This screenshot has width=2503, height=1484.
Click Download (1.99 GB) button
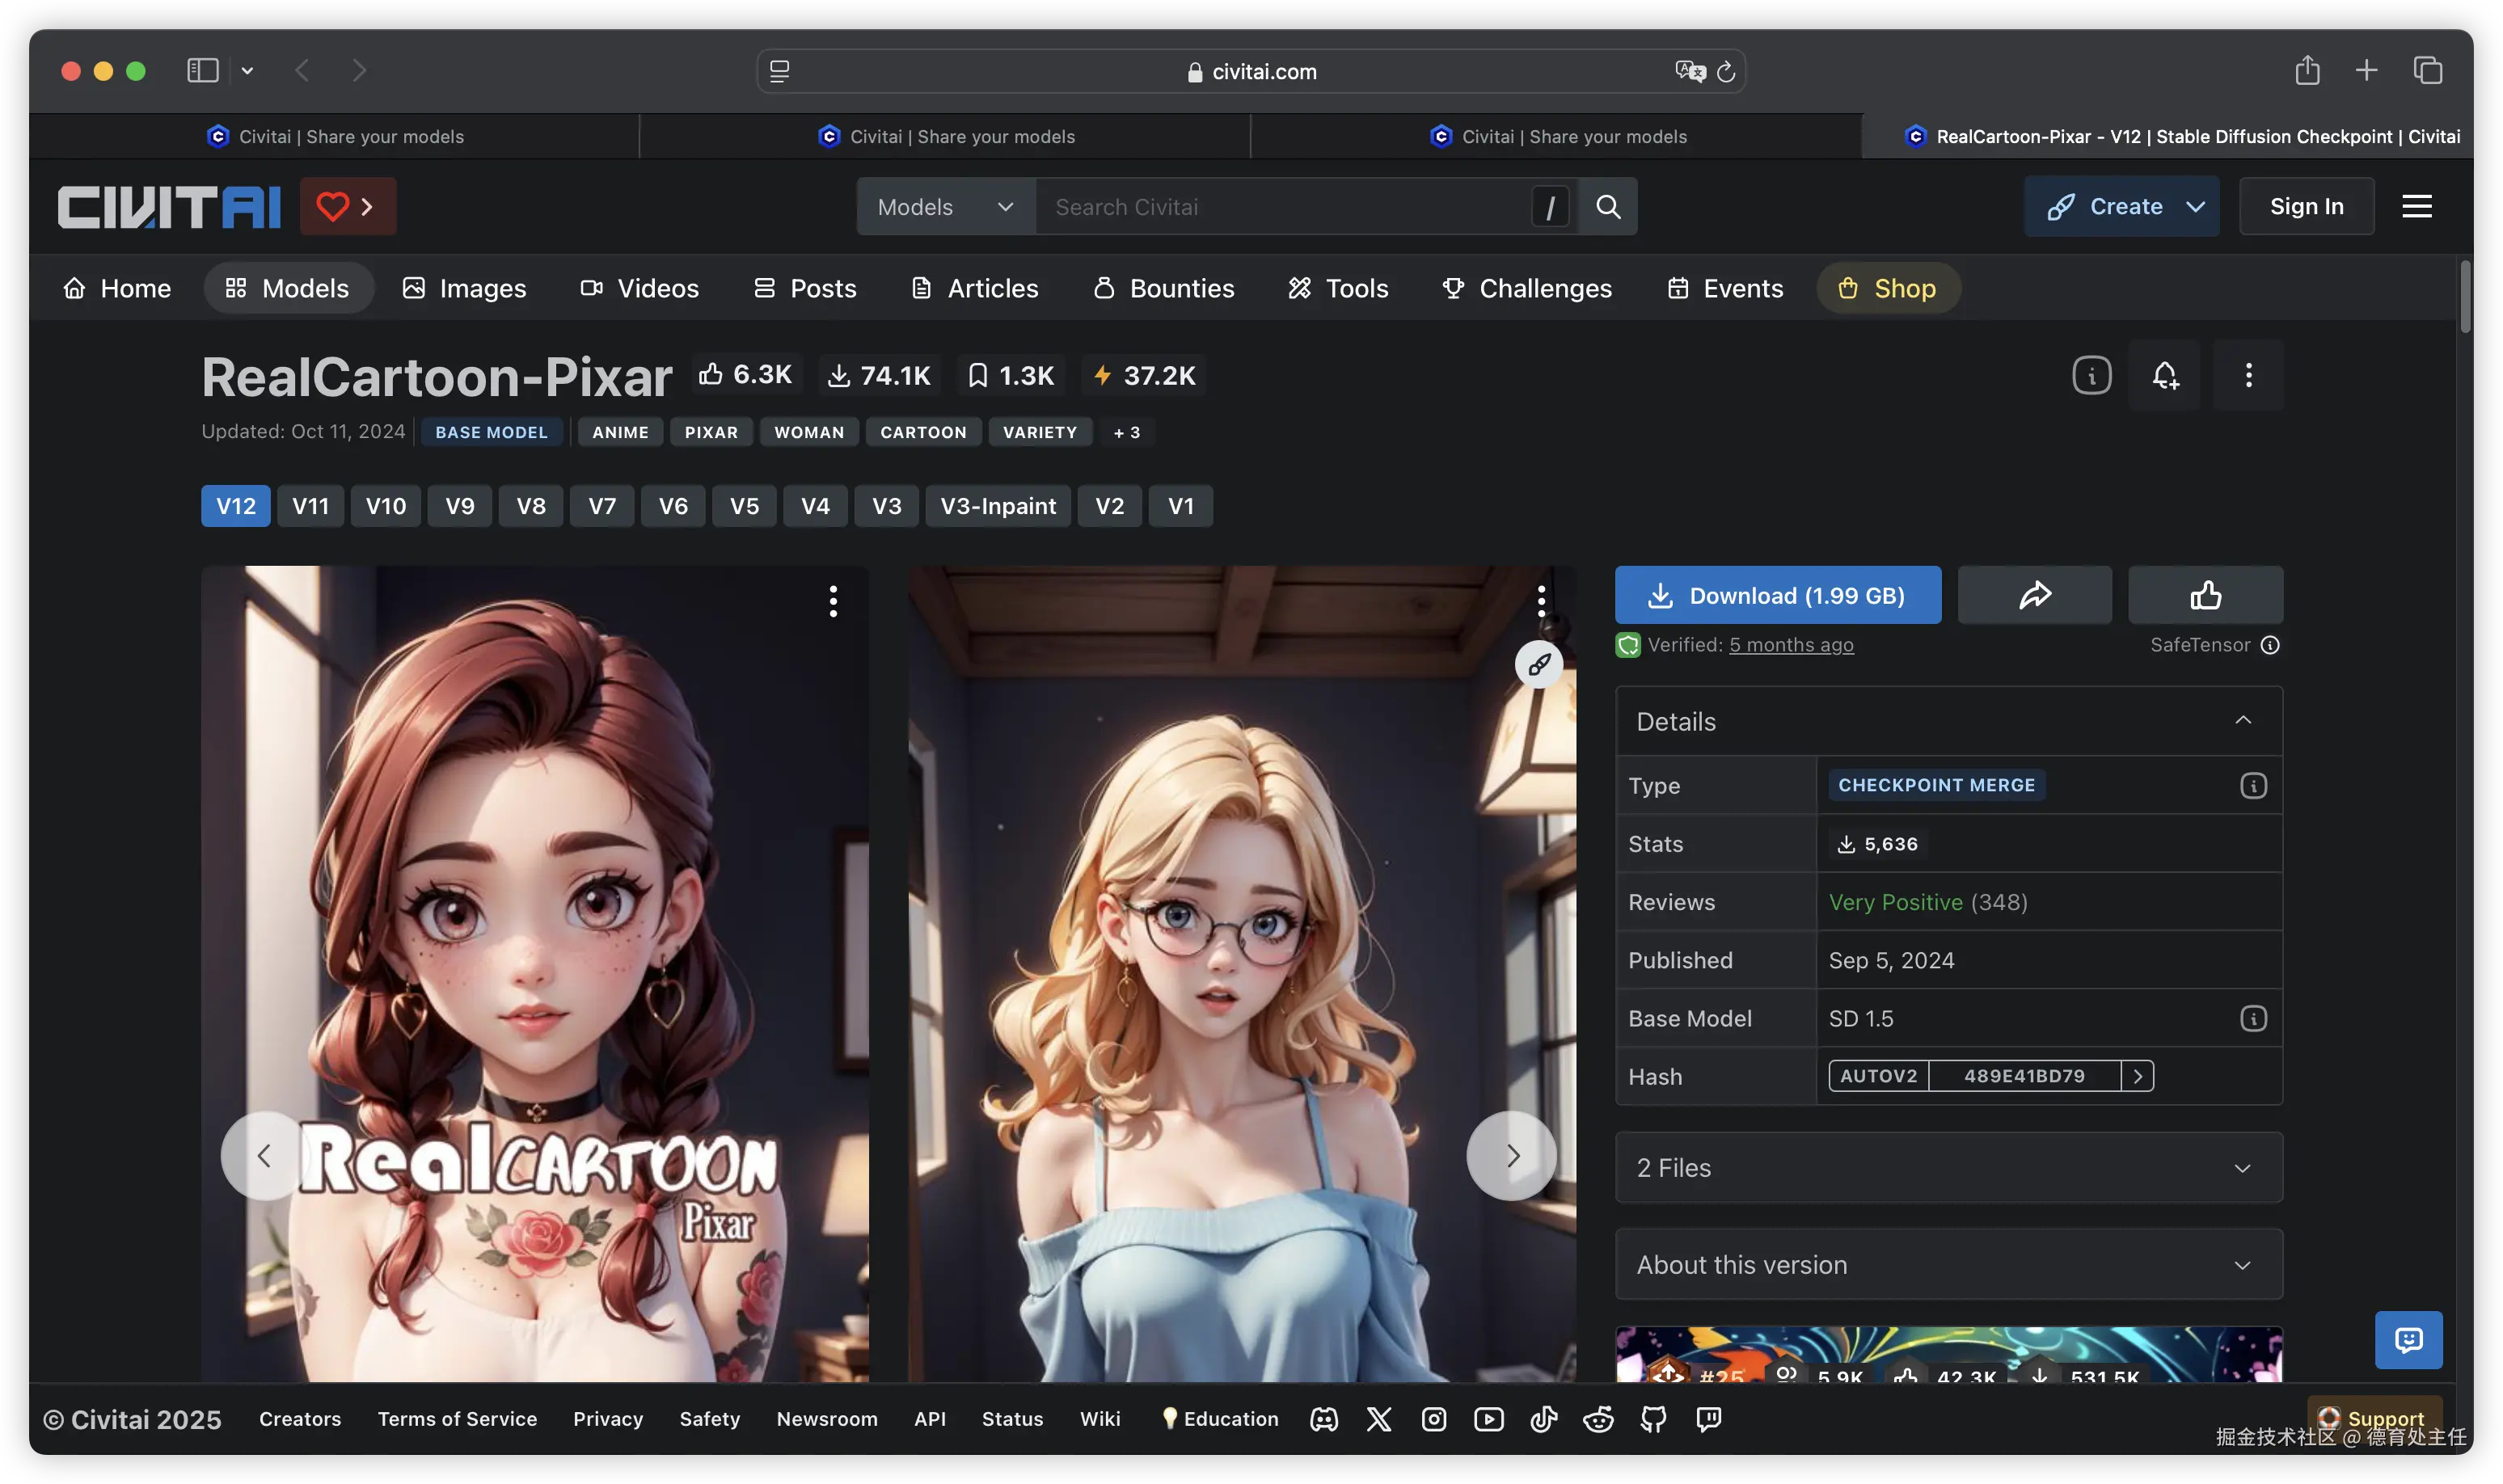[x=1777, y=595]
